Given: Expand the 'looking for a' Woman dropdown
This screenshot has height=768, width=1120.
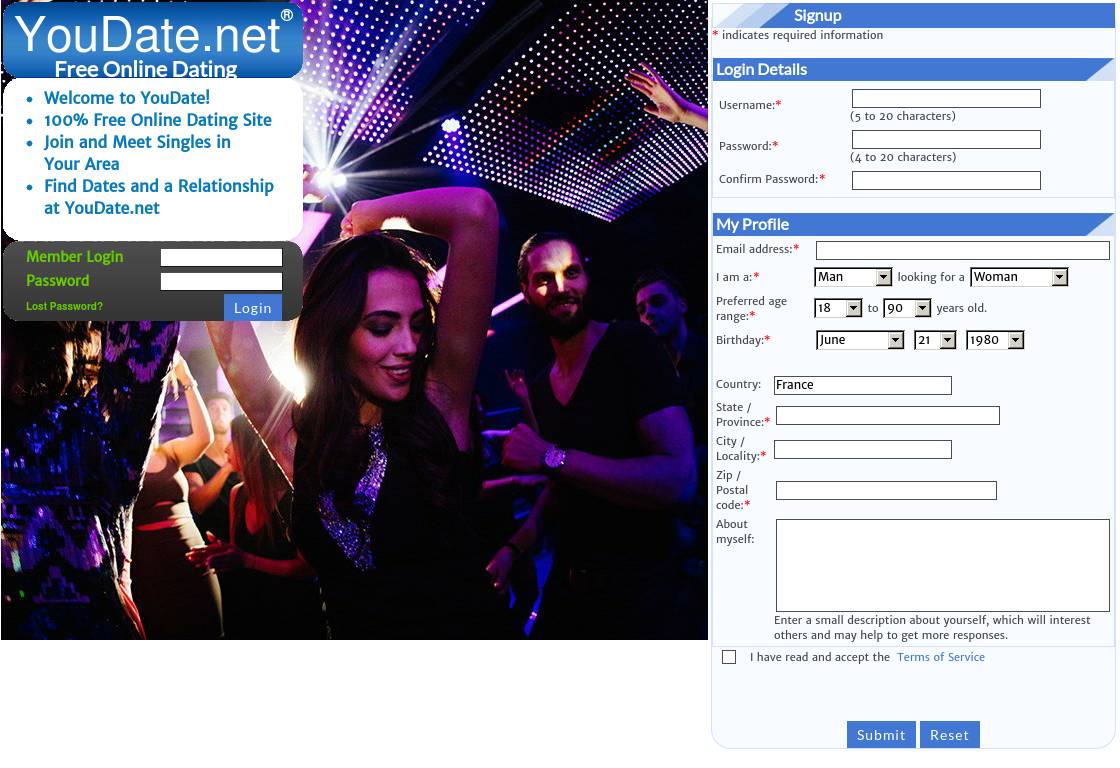Looking at the screenshot, I should tap(1018, 277).
